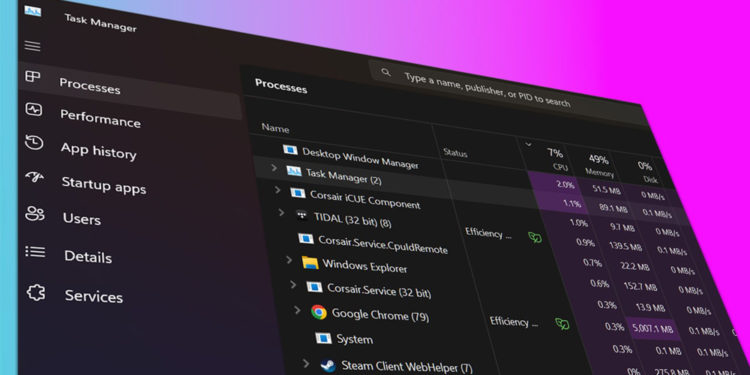Select the Windows Explorer row name
The height and width of the screenshot is (375, 750).
pos(365,265)
